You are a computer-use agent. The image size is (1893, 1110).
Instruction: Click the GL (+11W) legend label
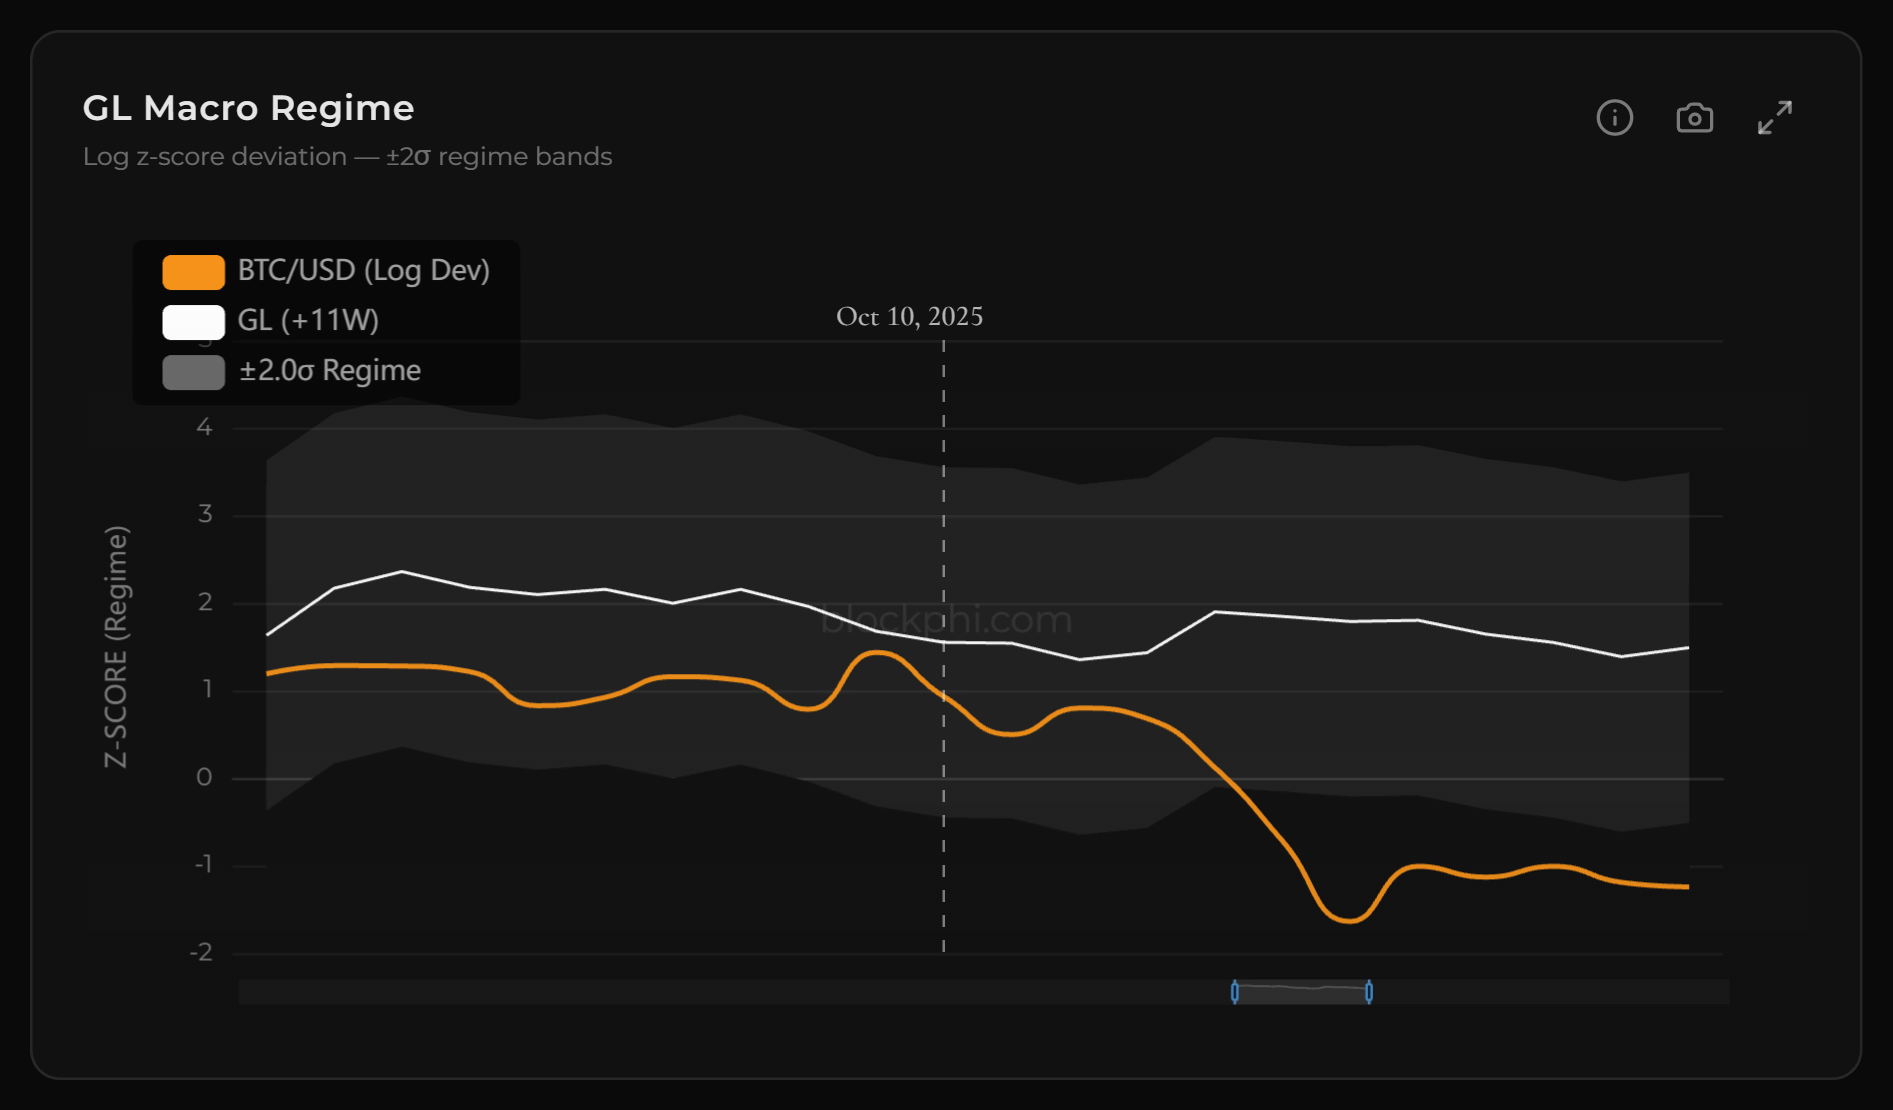click(308, 321)
